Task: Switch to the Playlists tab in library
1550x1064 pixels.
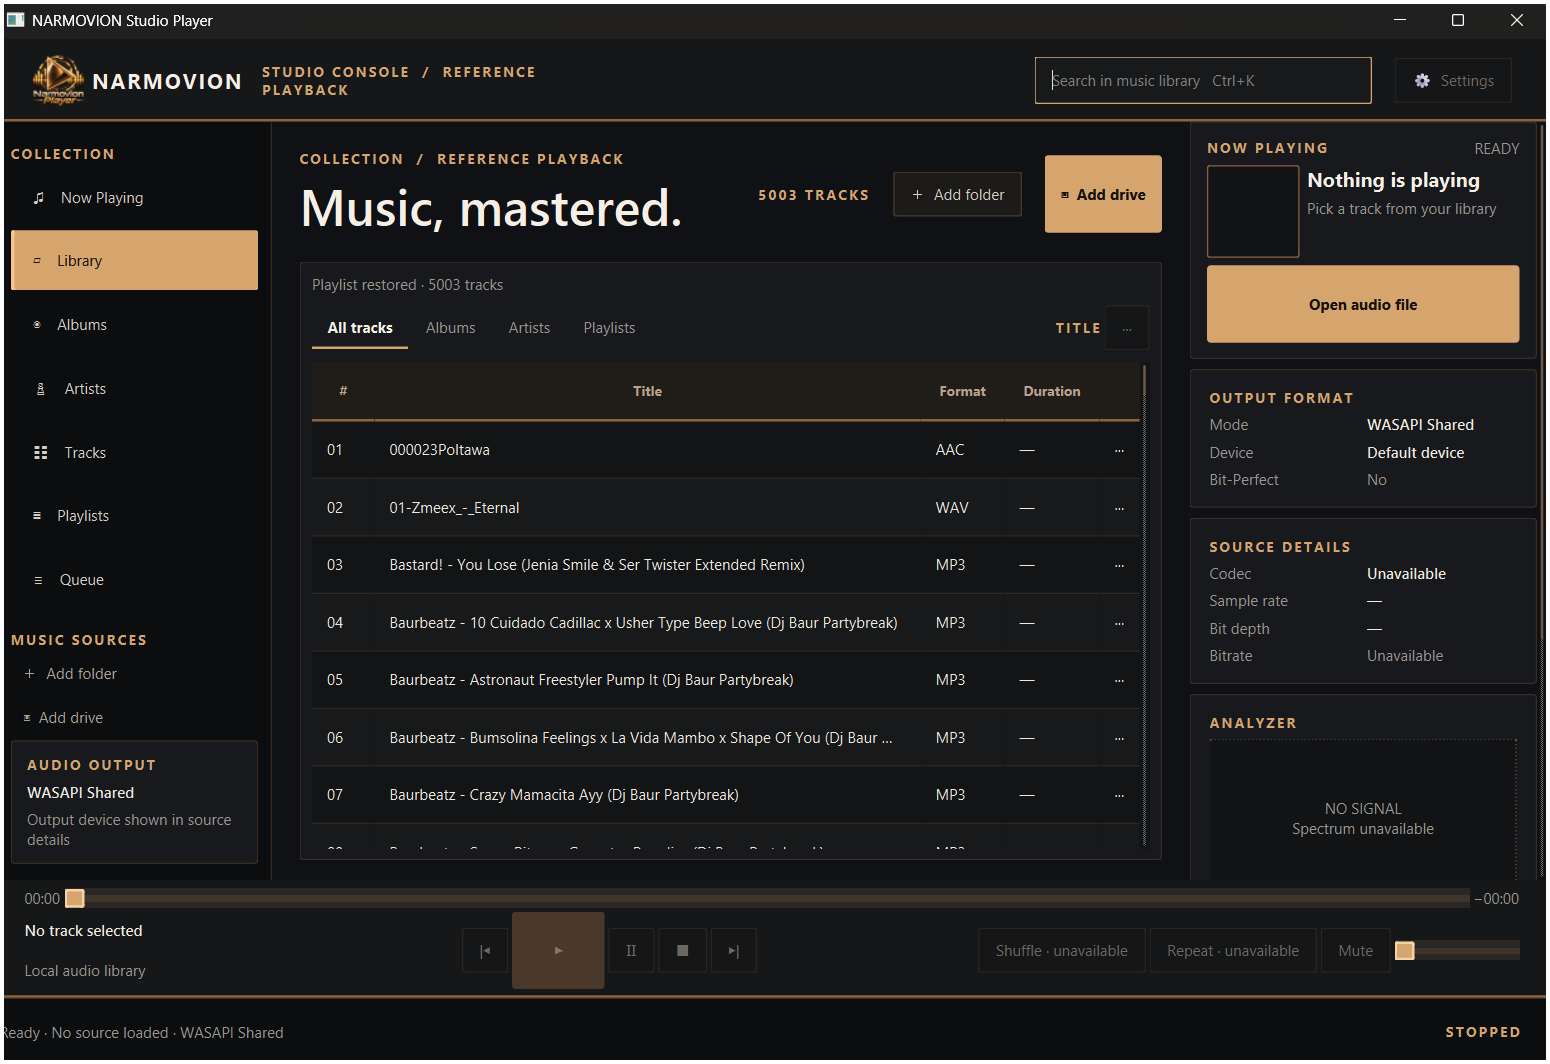Action: 609,328
